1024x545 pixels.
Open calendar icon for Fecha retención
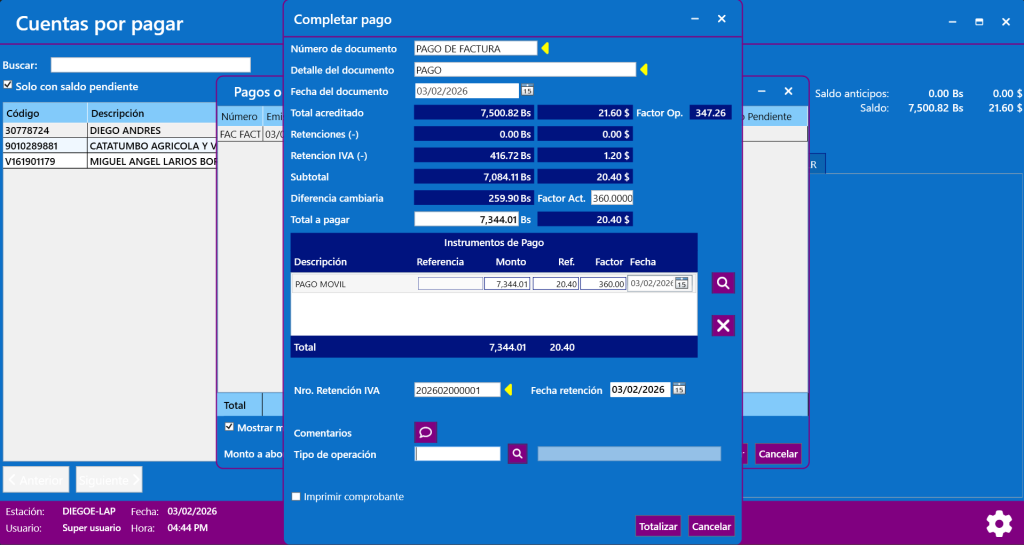pyautogui.click(x=679, y=390)
